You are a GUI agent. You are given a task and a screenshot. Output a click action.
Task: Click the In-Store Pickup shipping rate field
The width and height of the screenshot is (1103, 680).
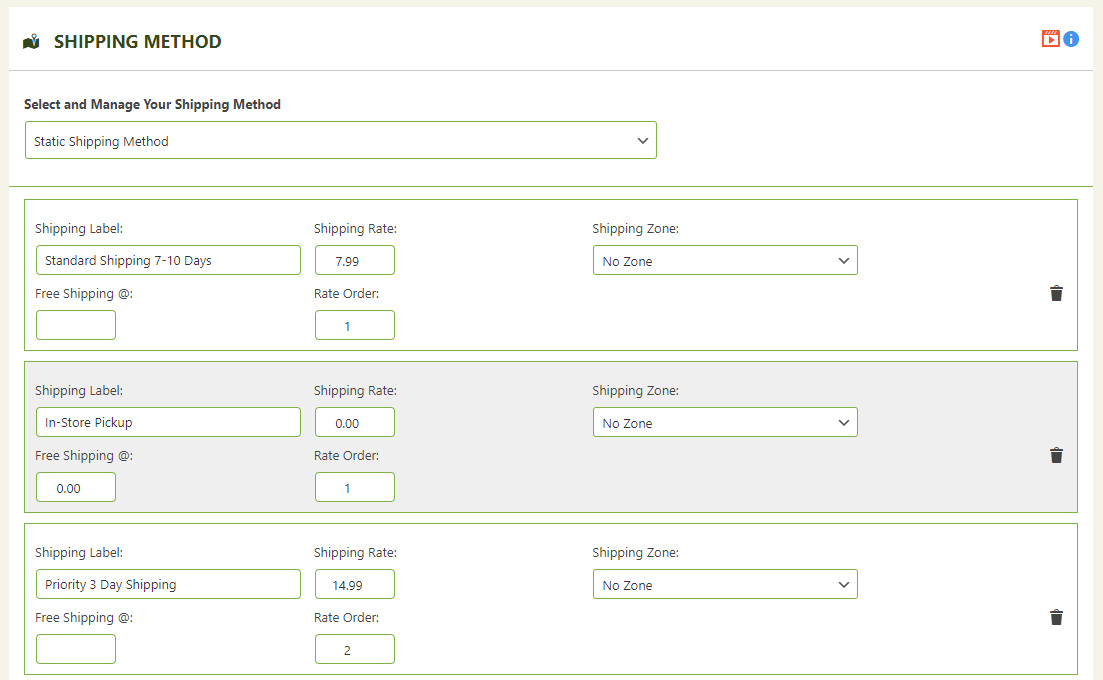point(354,423)
